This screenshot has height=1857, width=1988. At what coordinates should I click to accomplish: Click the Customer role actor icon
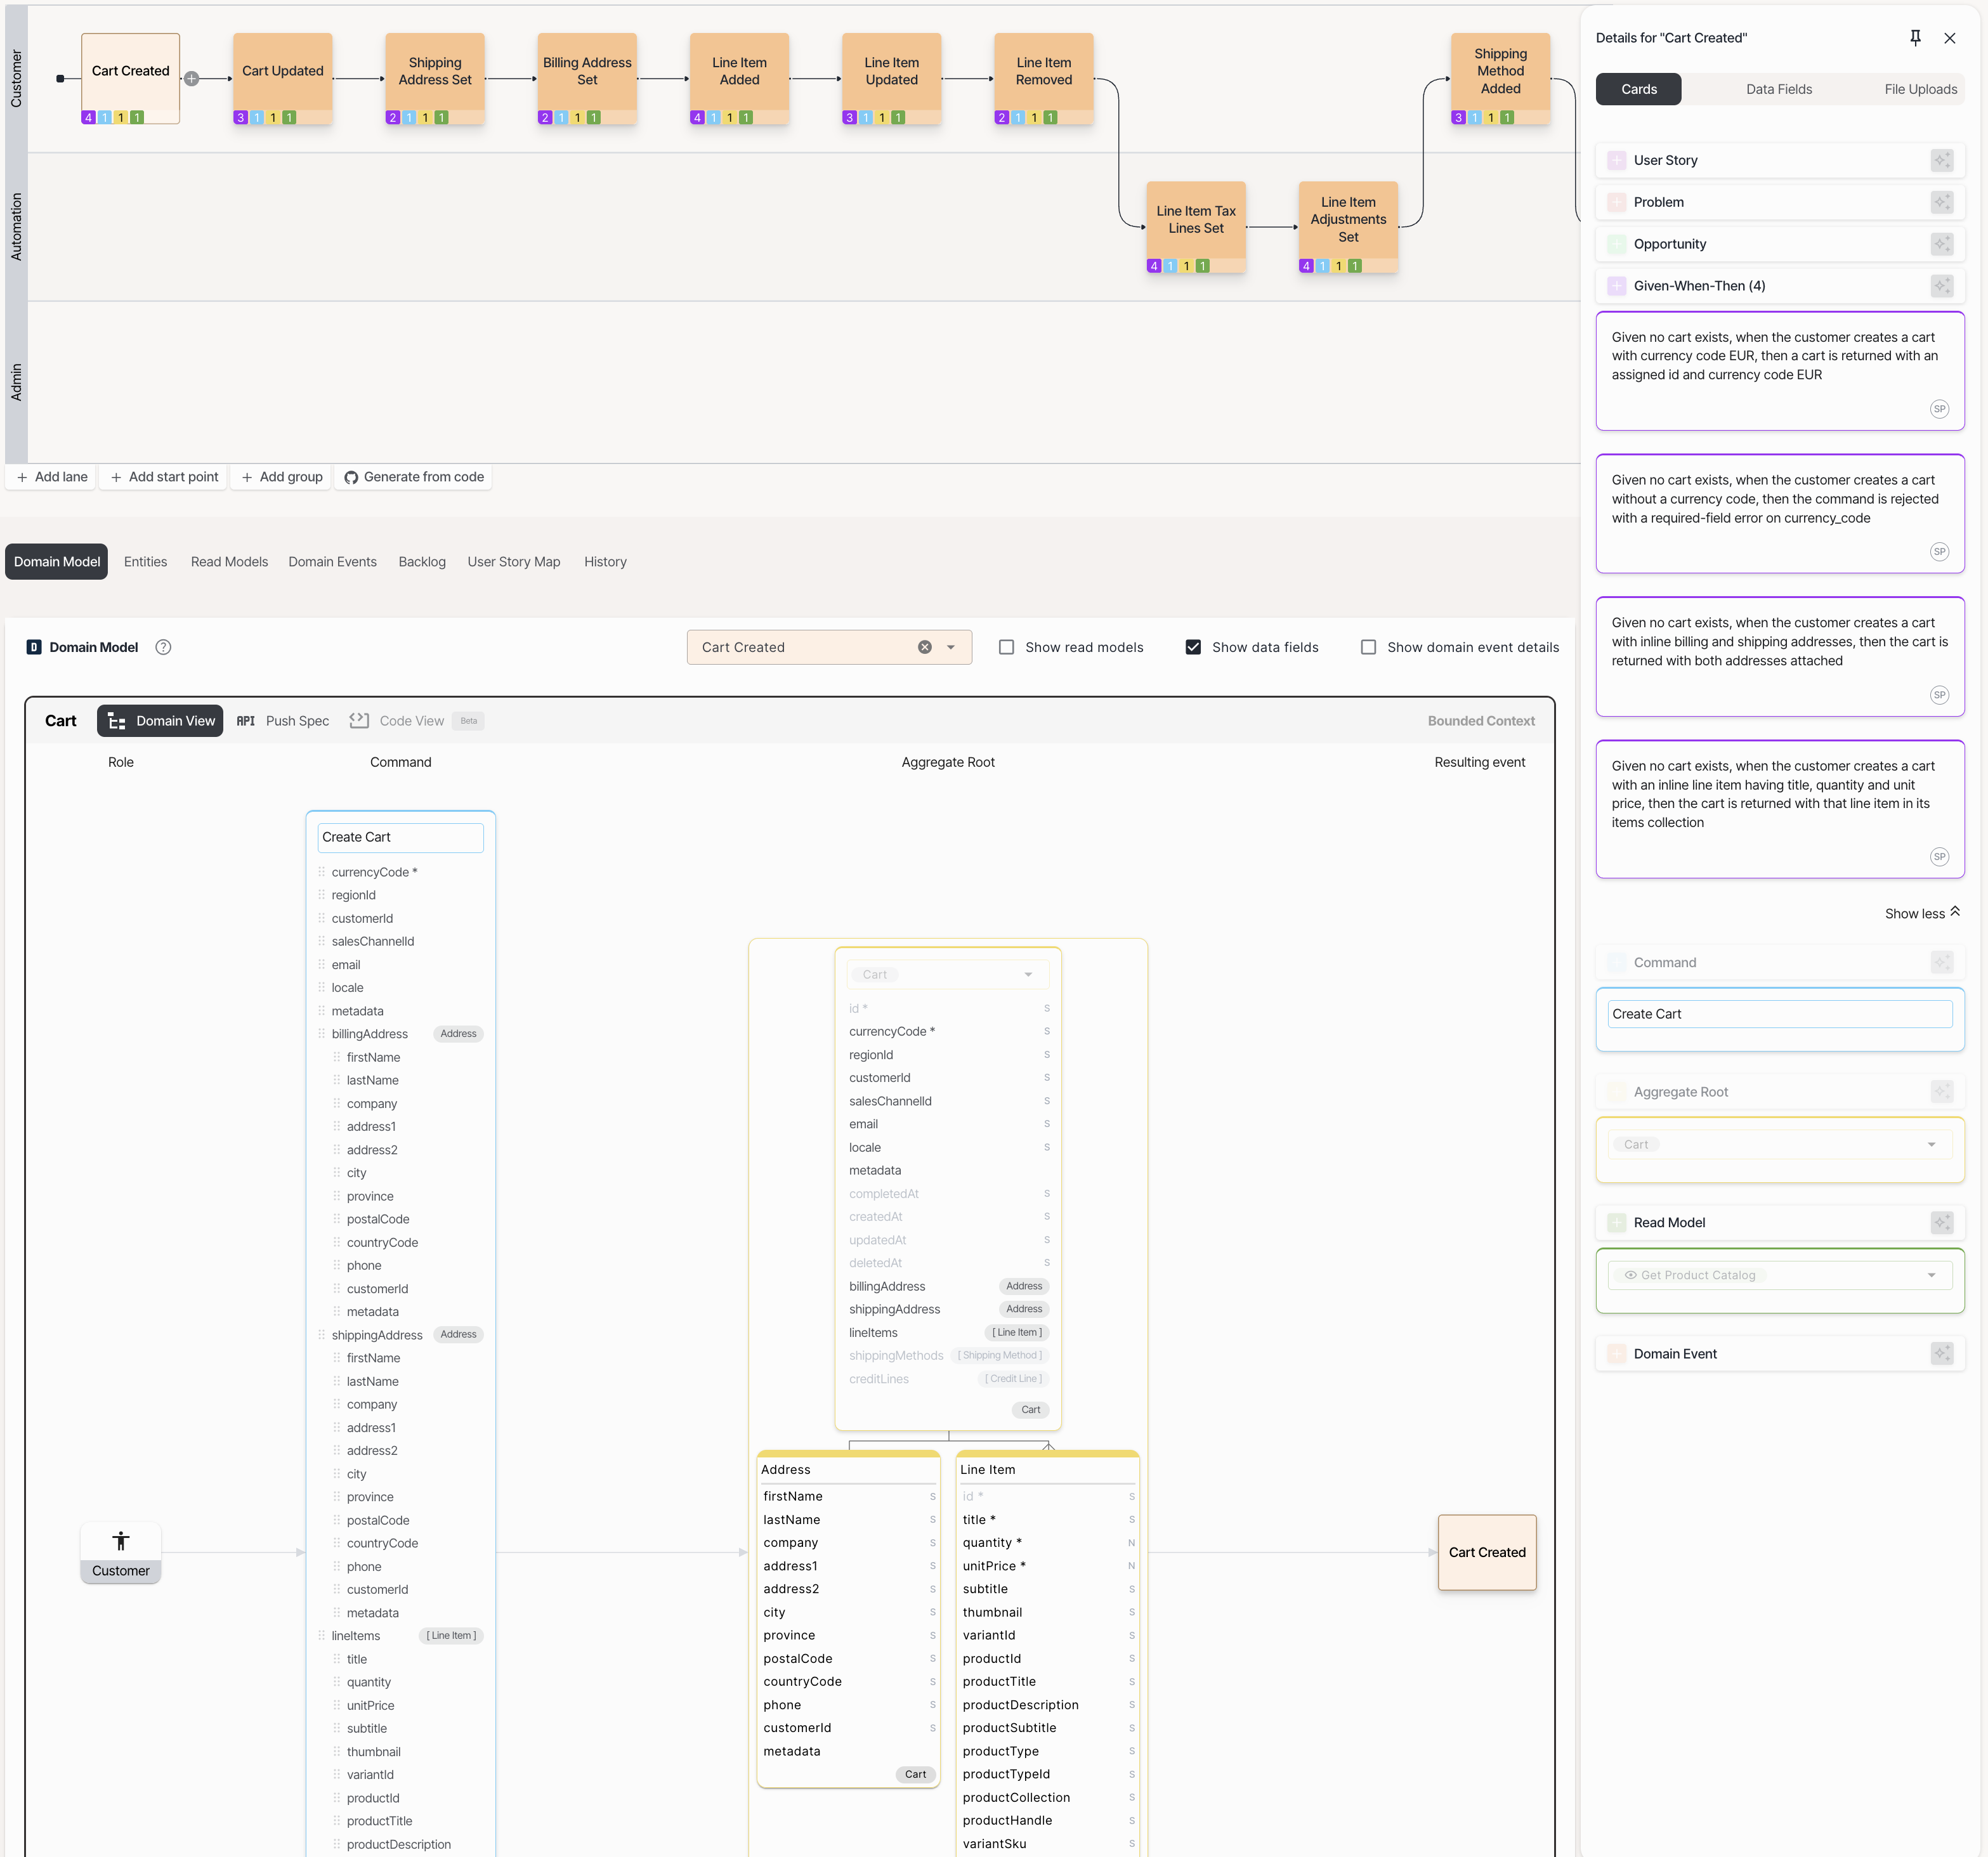pos(121,1541)
